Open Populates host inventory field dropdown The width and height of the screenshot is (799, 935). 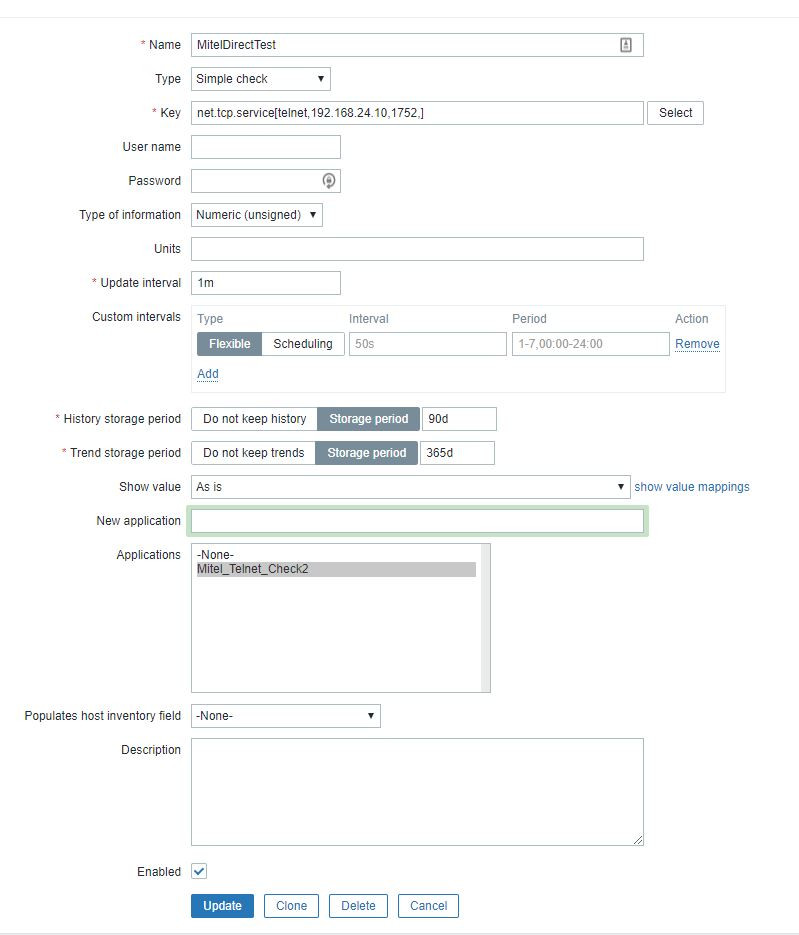tap(286, 716)
